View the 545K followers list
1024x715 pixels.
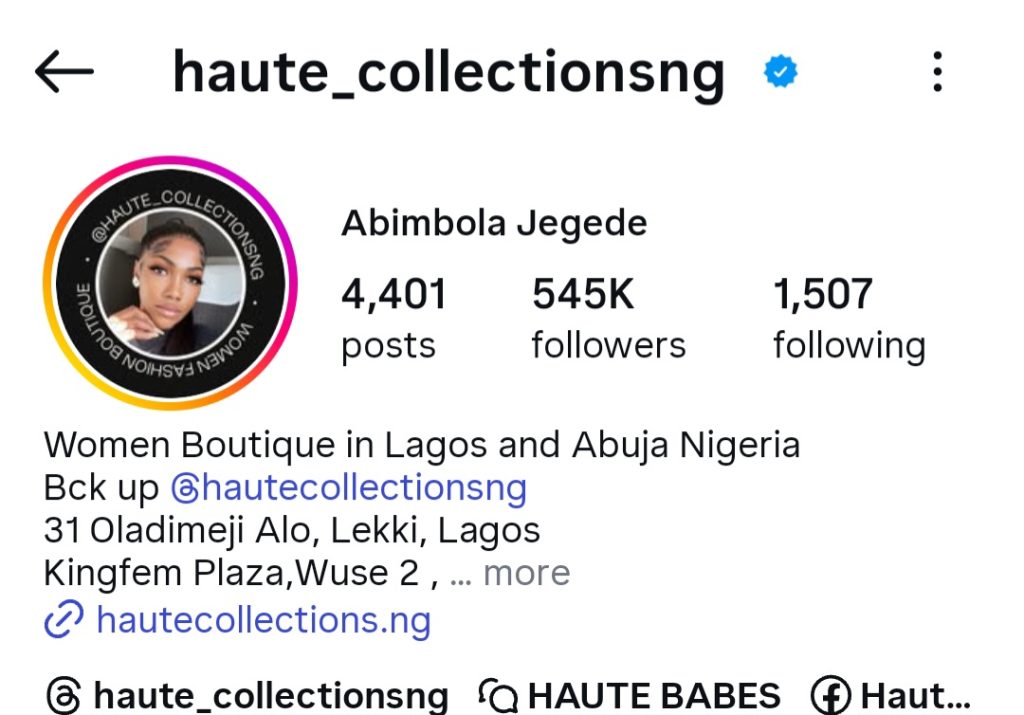tap(608, 318)
